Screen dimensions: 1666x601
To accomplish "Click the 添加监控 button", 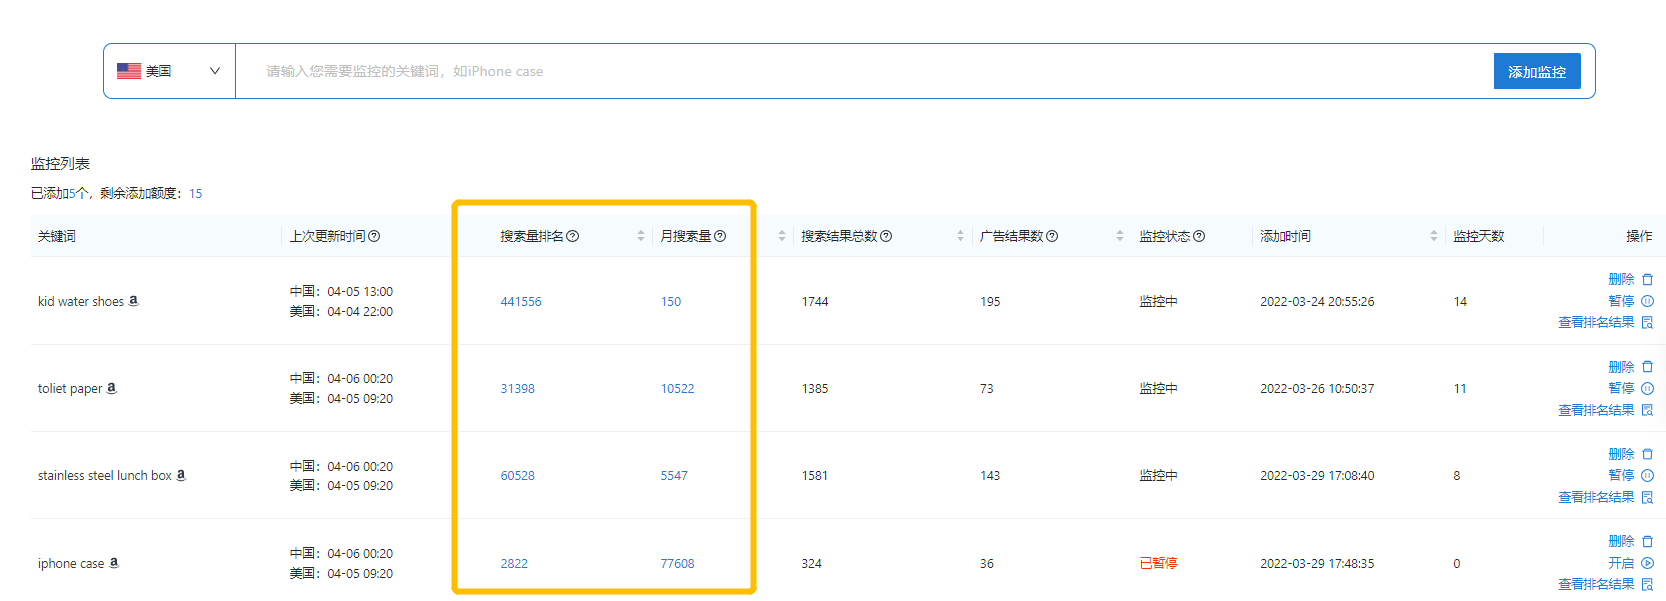I will pyautogui.click(x=1536, y=71).
